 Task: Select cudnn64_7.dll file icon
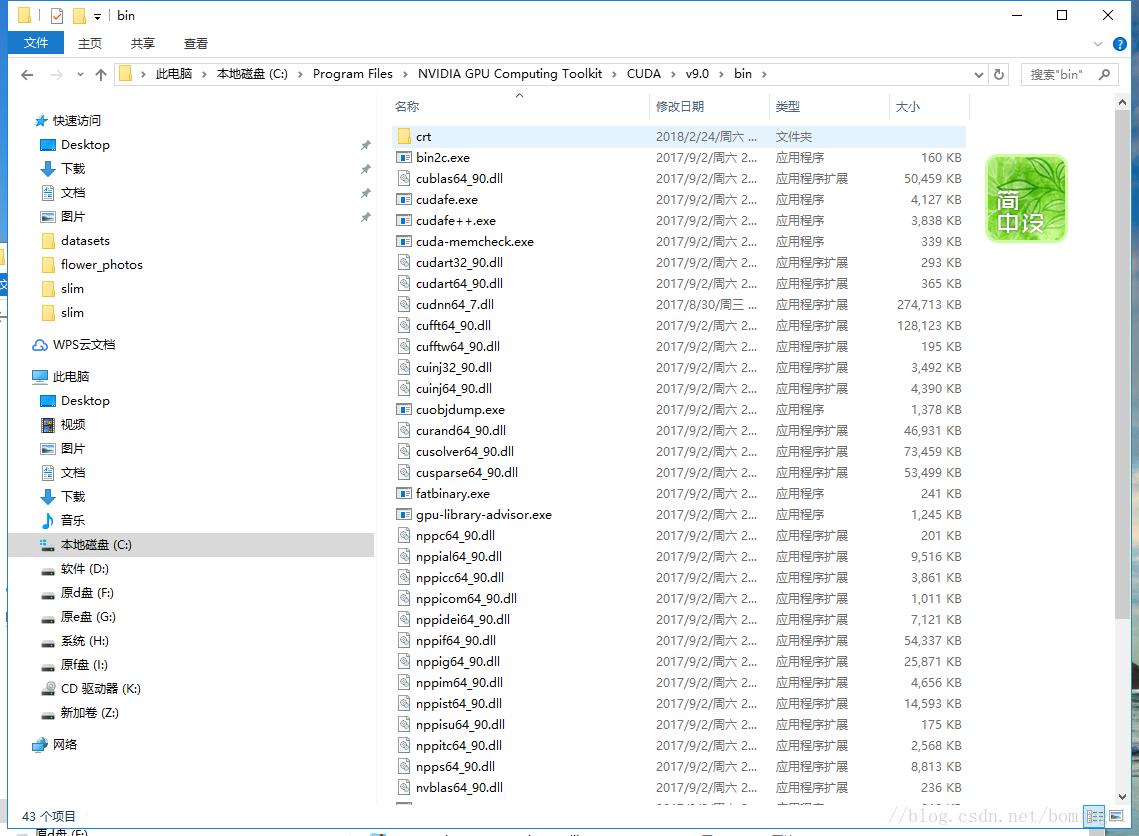[x=404, y=304]
